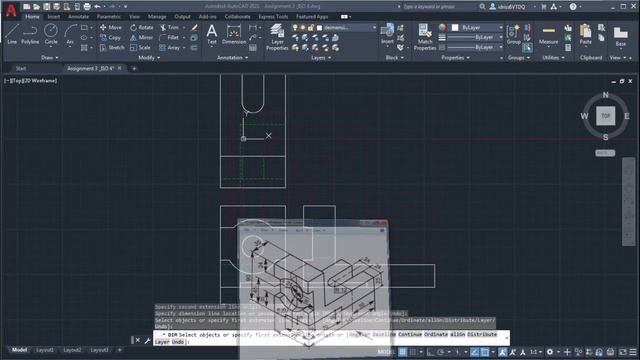The width and height of the screenshot is (640, 360).
Task: Click the Group tool
Action: pyautogui.click(x=513, y=34)
